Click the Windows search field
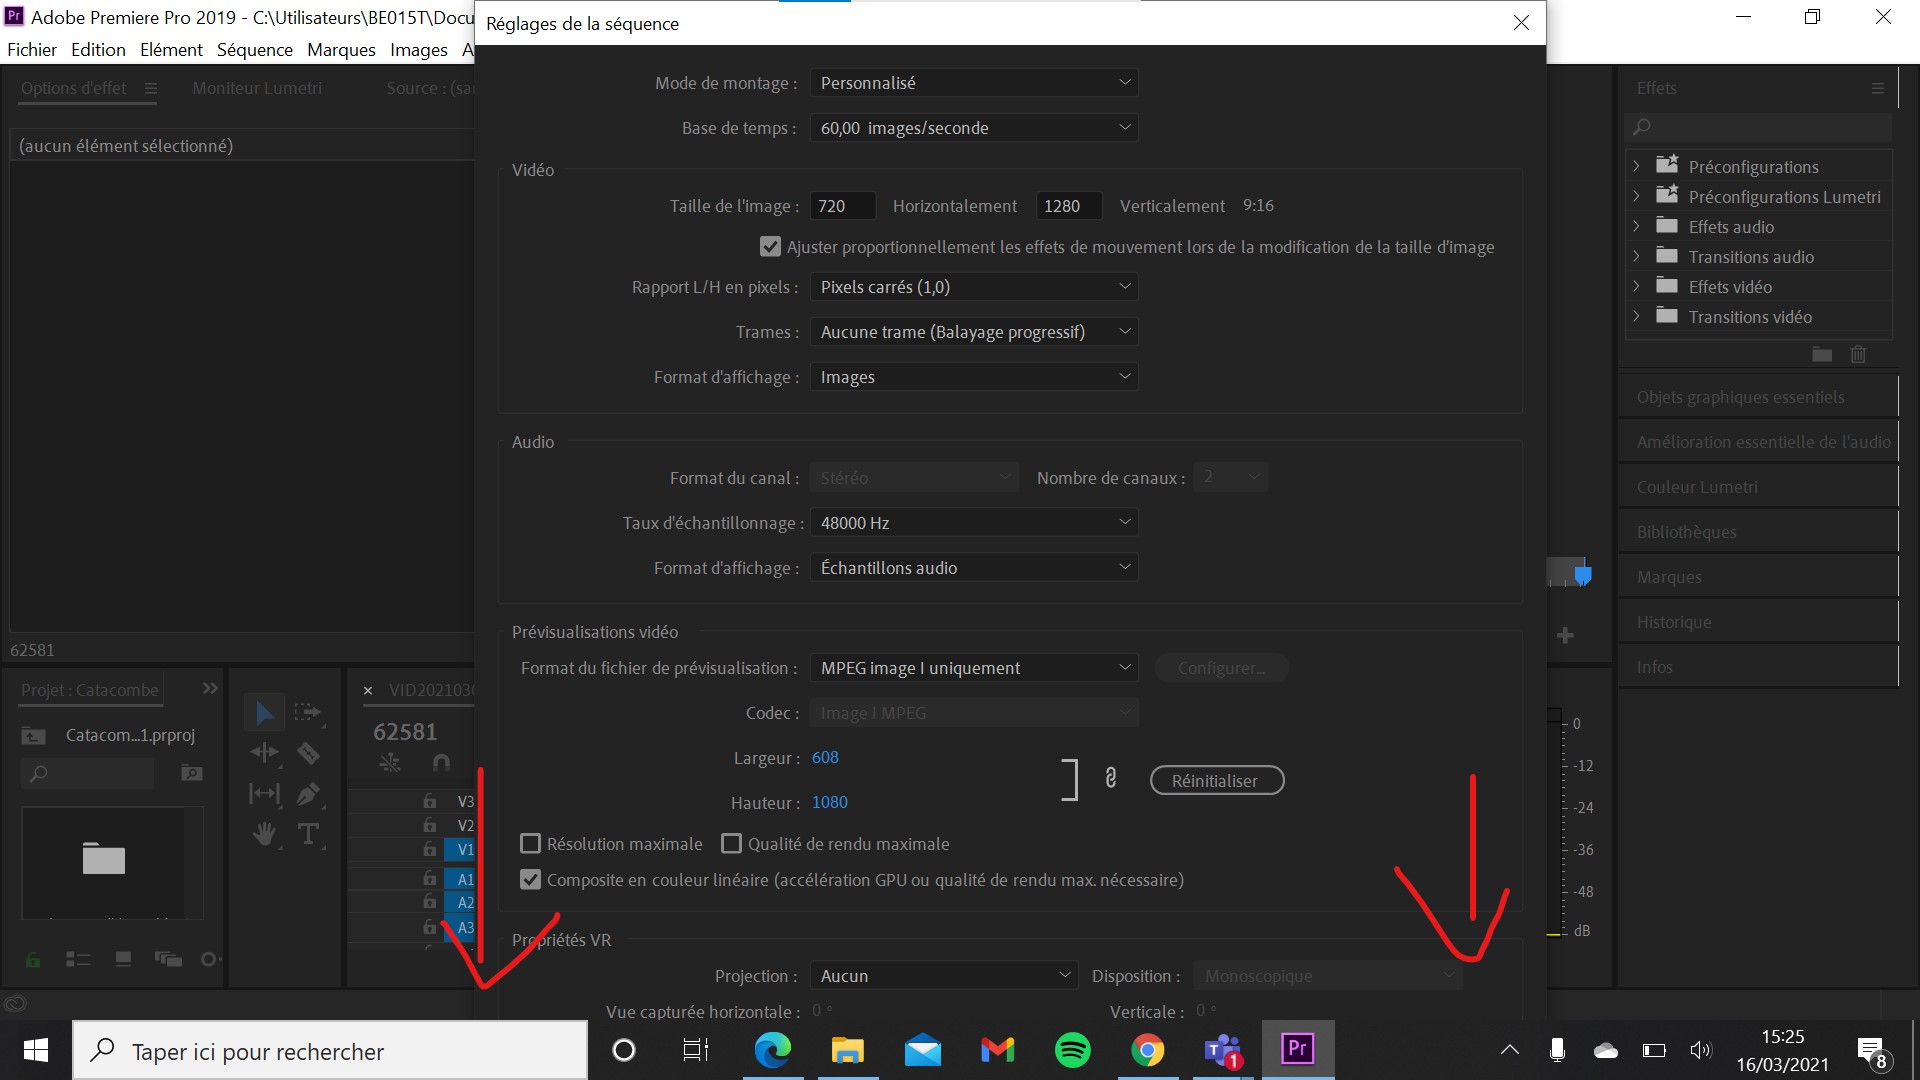Viewport: 1920px width, 1080px height. click(330, 1050)
